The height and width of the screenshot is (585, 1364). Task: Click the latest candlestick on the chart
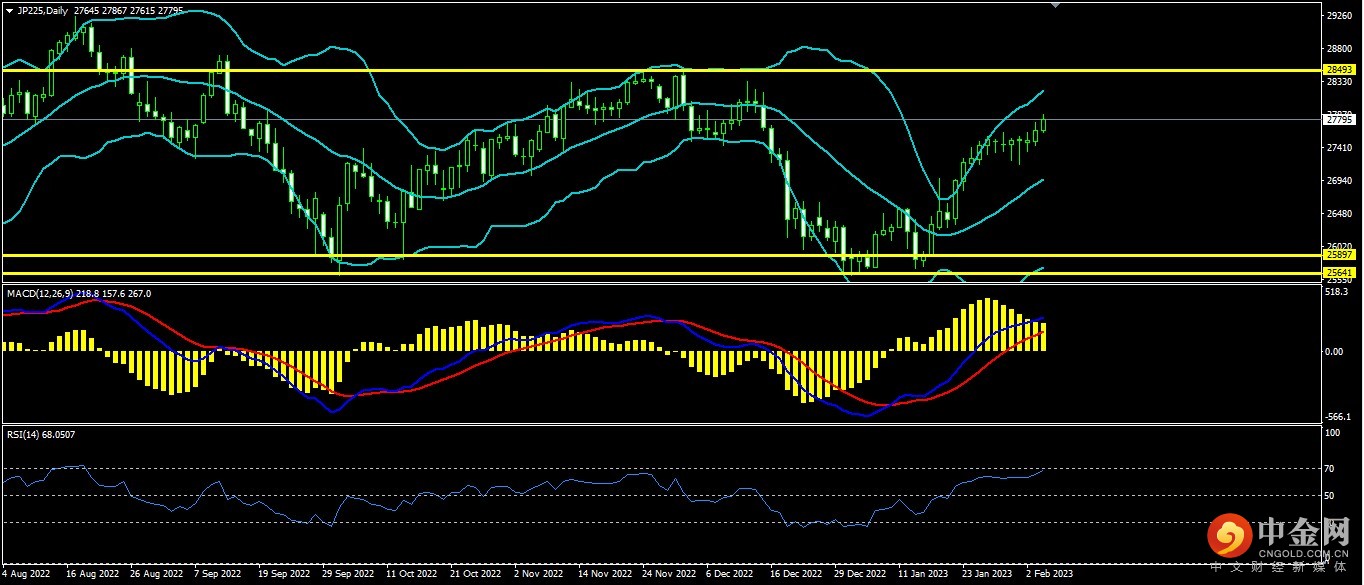[x=1044, y=123]
